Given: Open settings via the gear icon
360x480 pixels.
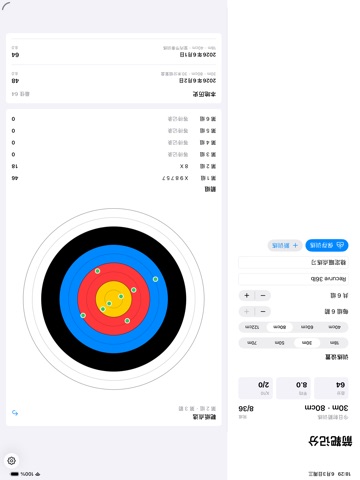Looking at the screenshot, I should (12, 461).
